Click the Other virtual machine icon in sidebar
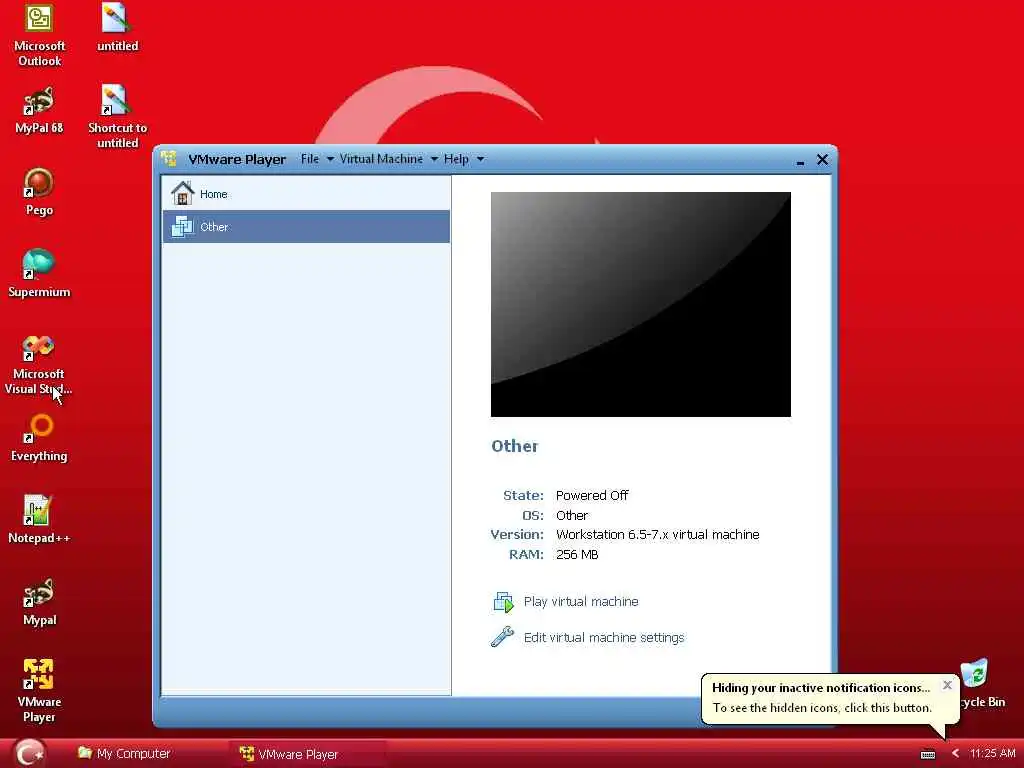This screenshot has width=1024, height=768. 182,227
